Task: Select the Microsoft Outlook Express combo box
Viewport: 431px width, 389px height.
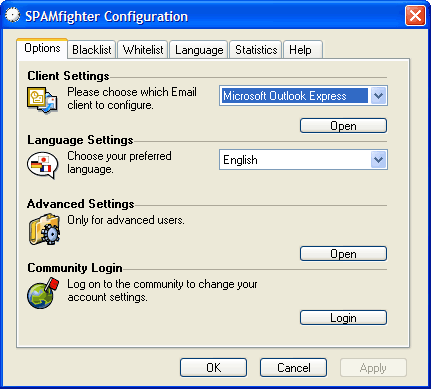Action: pos(303,96)
